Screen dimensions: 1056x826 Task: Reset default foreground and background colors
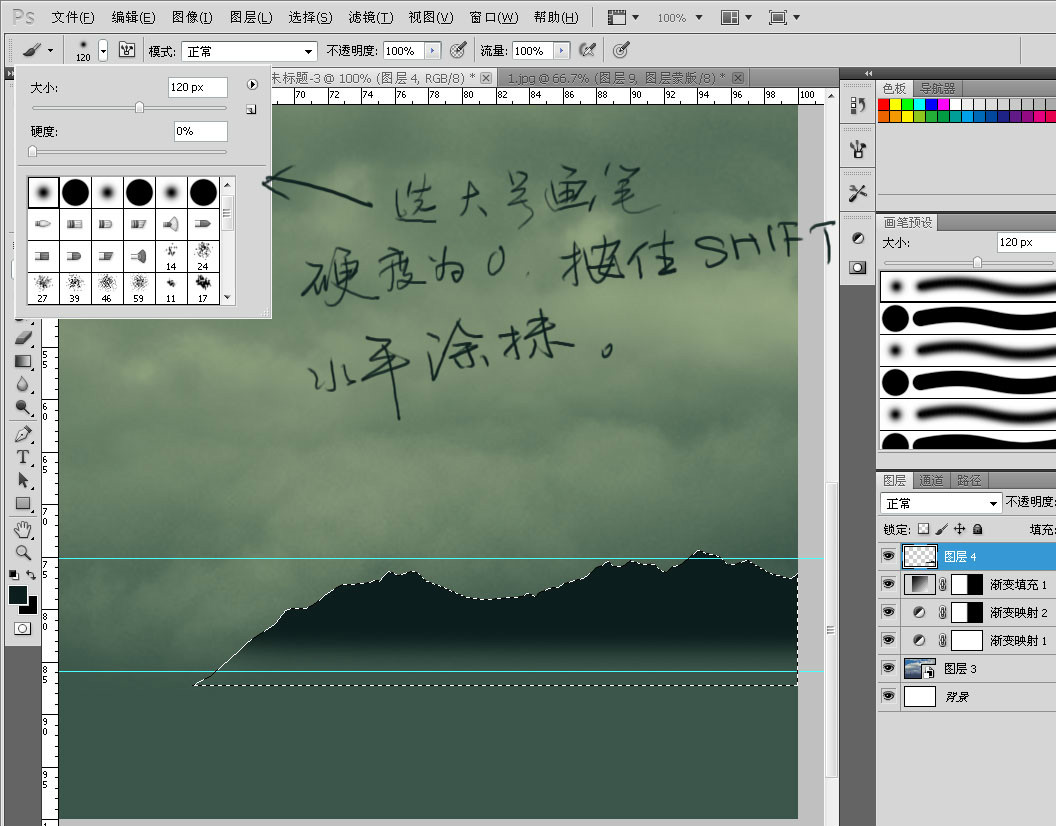(13, 575)
